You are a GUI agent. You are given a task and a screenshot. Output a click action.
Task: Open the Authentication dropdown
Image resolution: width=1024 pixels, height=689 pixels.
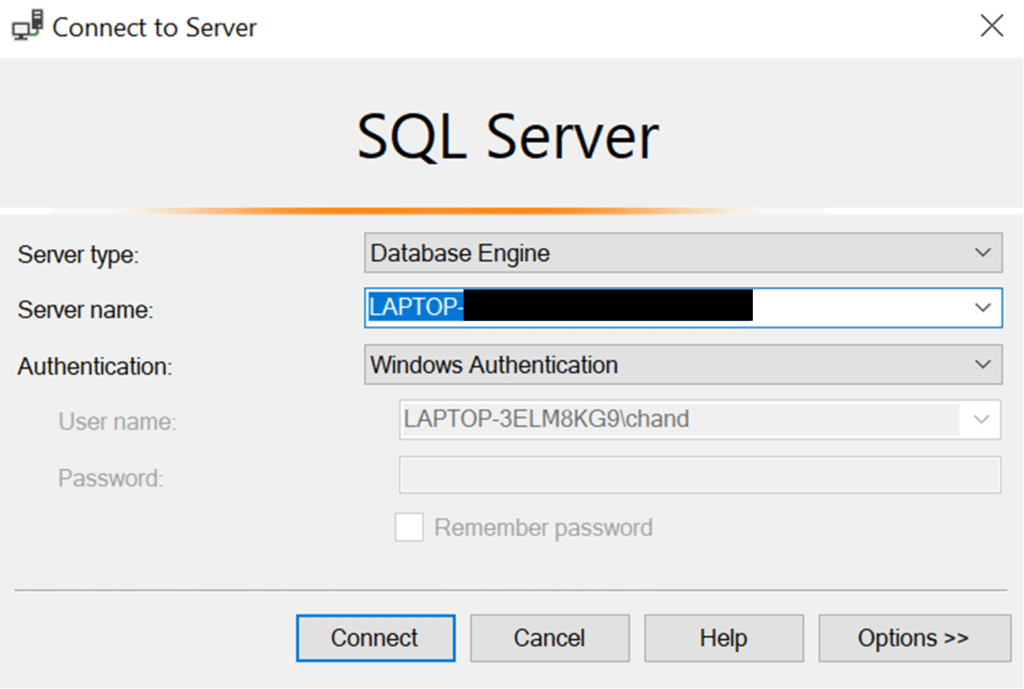point(683,364)
